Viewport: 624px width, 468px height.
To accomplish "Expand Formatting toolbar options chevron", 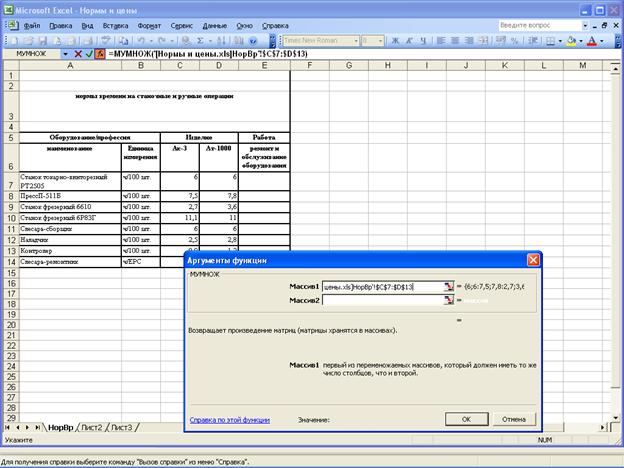I will tap(618, 41).
